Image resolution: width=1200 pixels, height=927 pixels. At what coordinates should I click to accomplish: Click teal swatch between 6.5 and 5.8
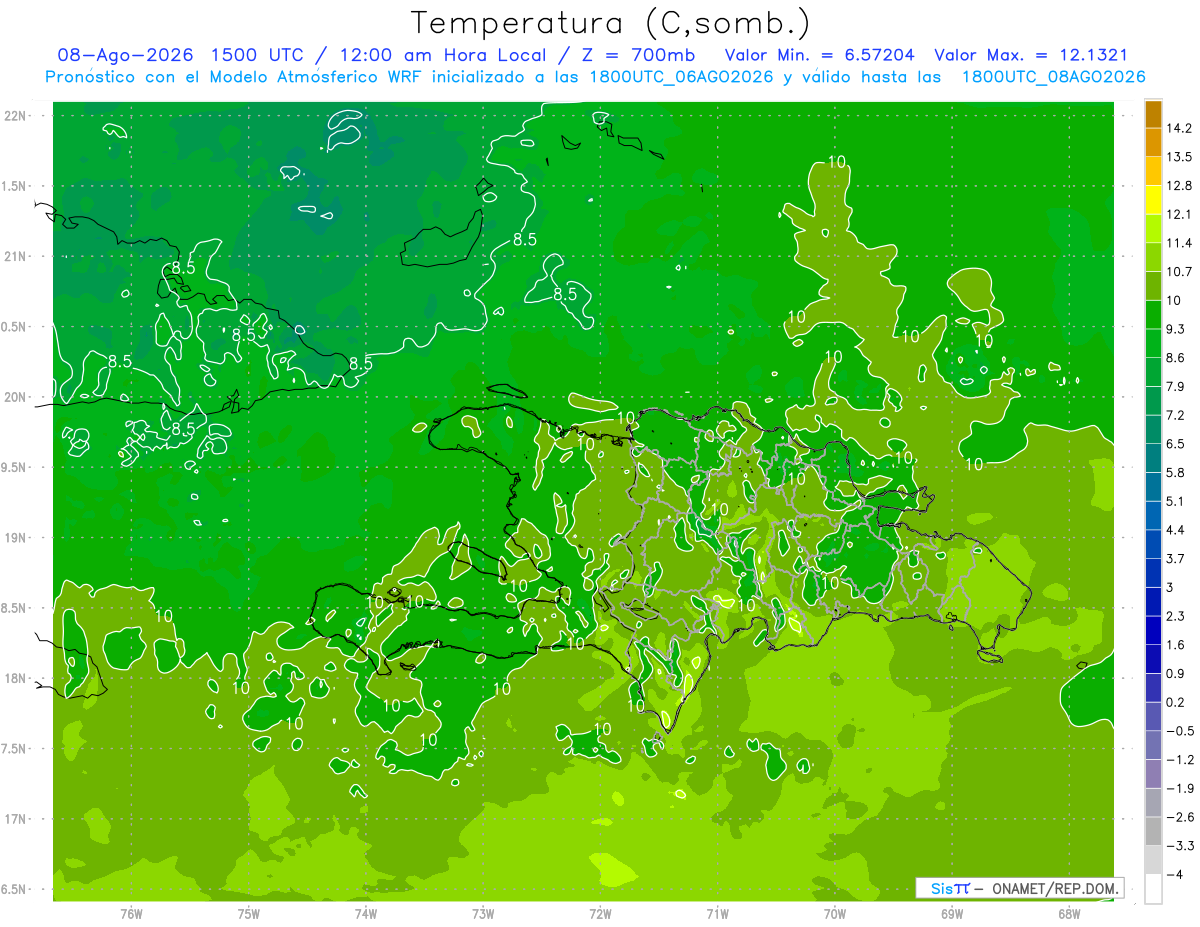tap(1153, 458)
